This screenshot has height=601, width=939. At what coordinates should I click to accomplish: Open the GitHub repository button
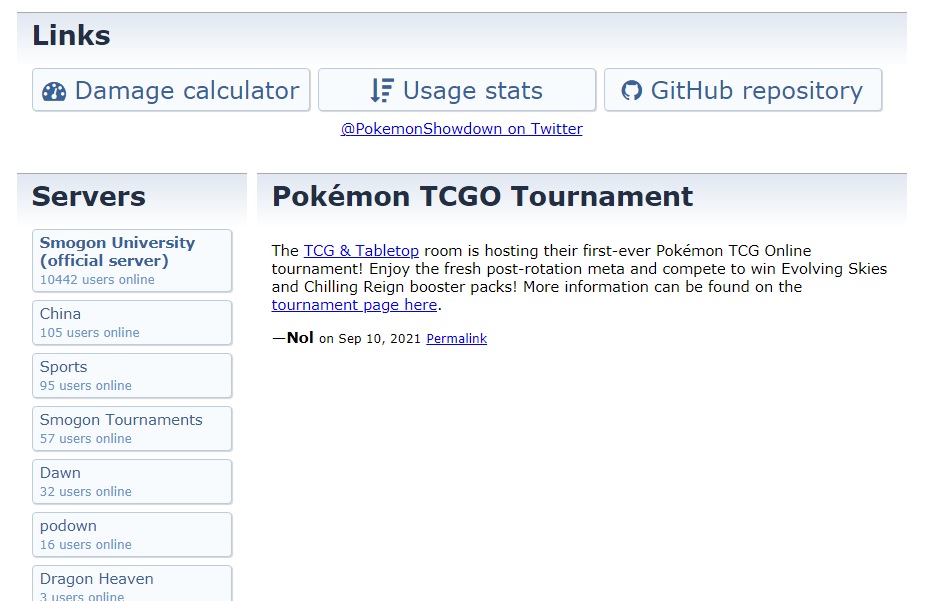coord(743,90)
